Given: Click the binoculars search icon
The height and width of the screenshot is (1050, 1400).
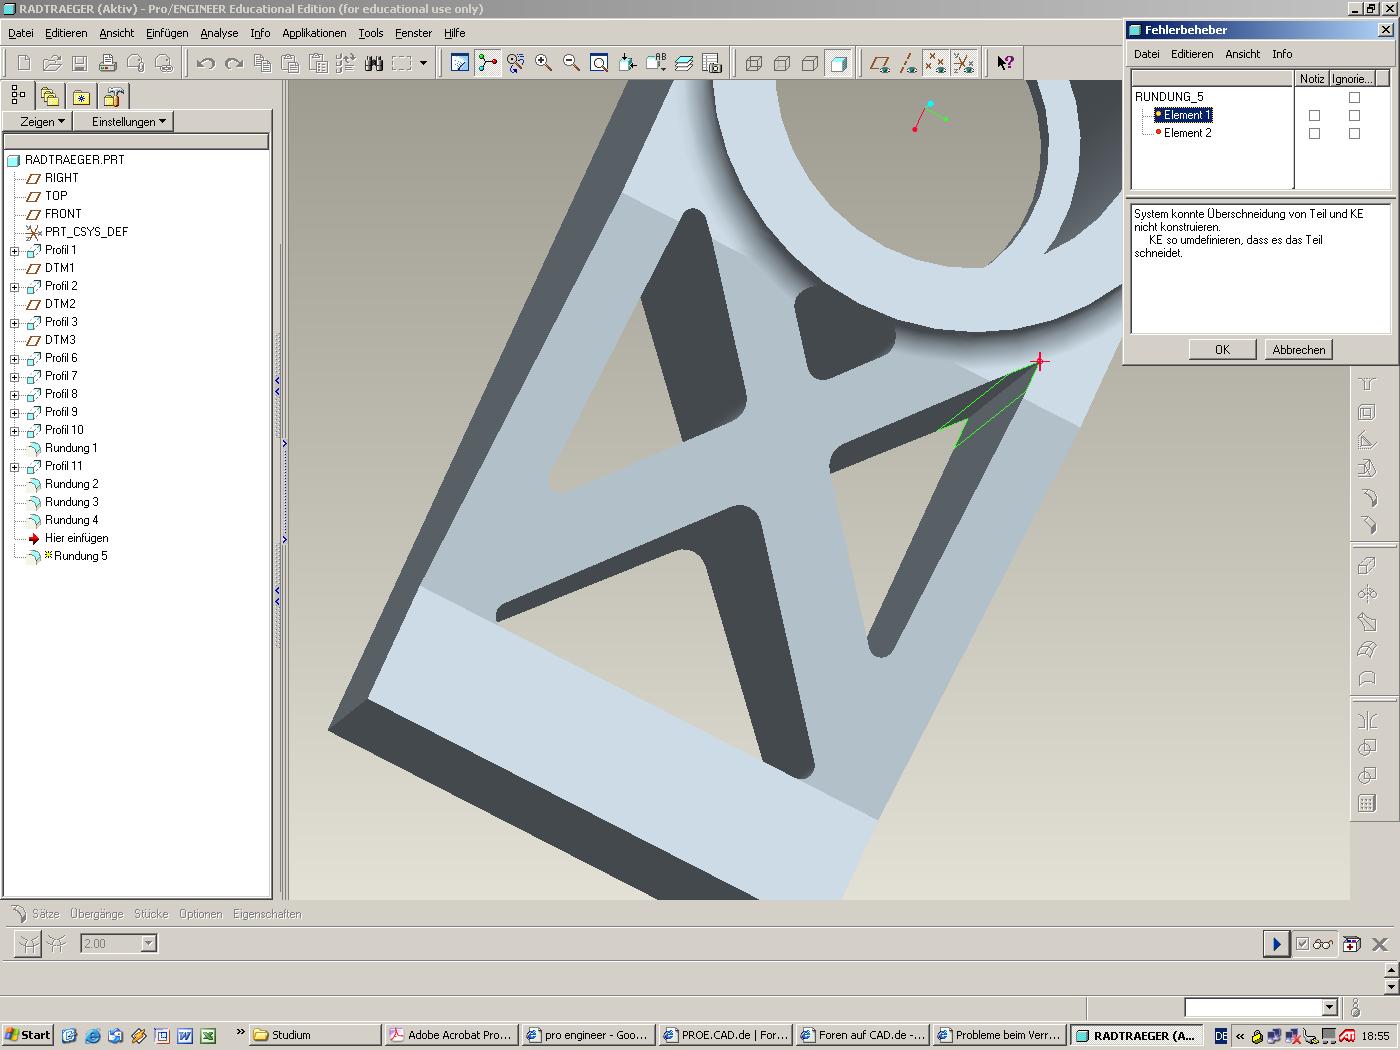Looking at the screenshot, I should tap(374, 63).
